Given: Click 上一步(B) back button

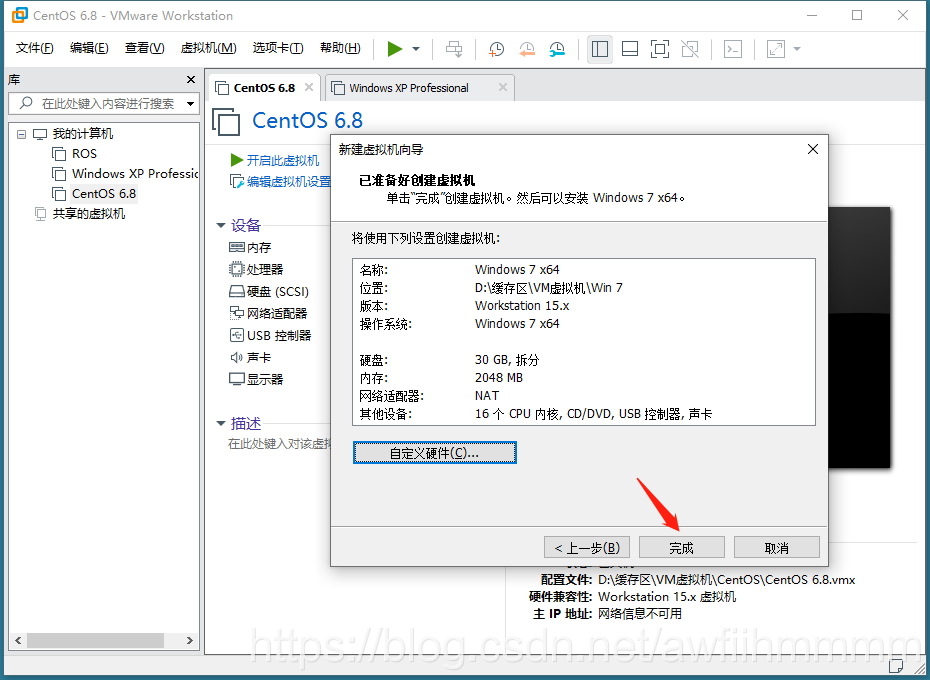Looking at the screenshot, I should [x=587, y=548].
